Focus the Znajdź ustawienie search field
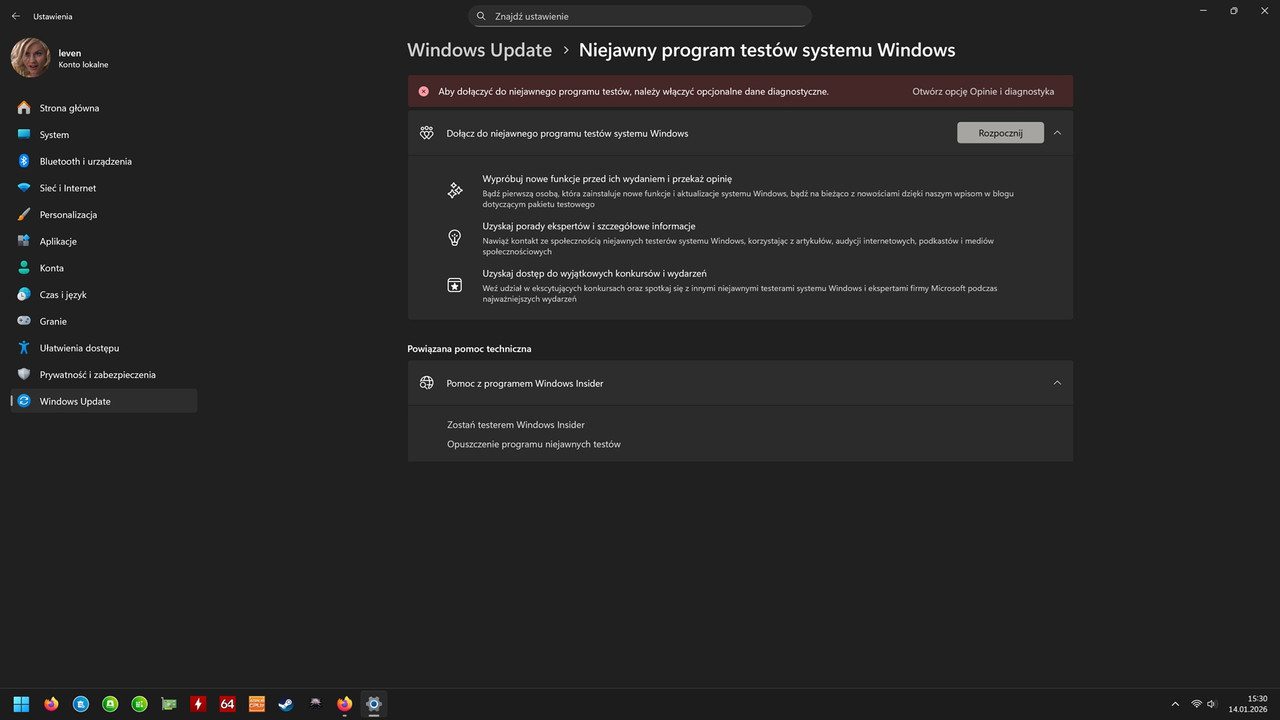 tap(640, 16)
